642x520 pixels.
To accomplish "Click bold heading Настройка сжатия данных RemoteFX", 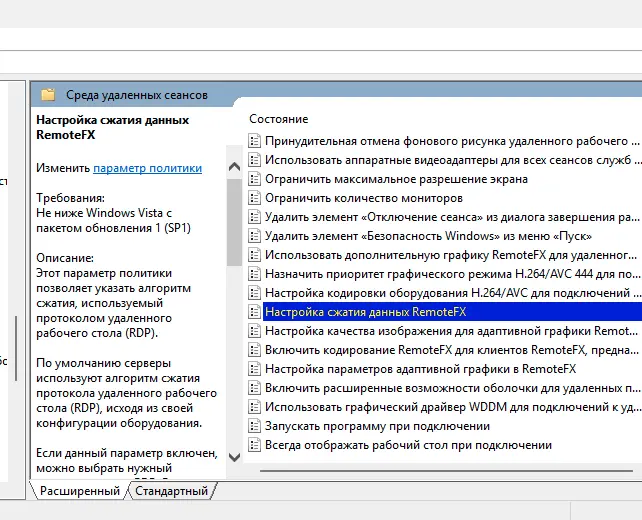I will pos(113,127).
